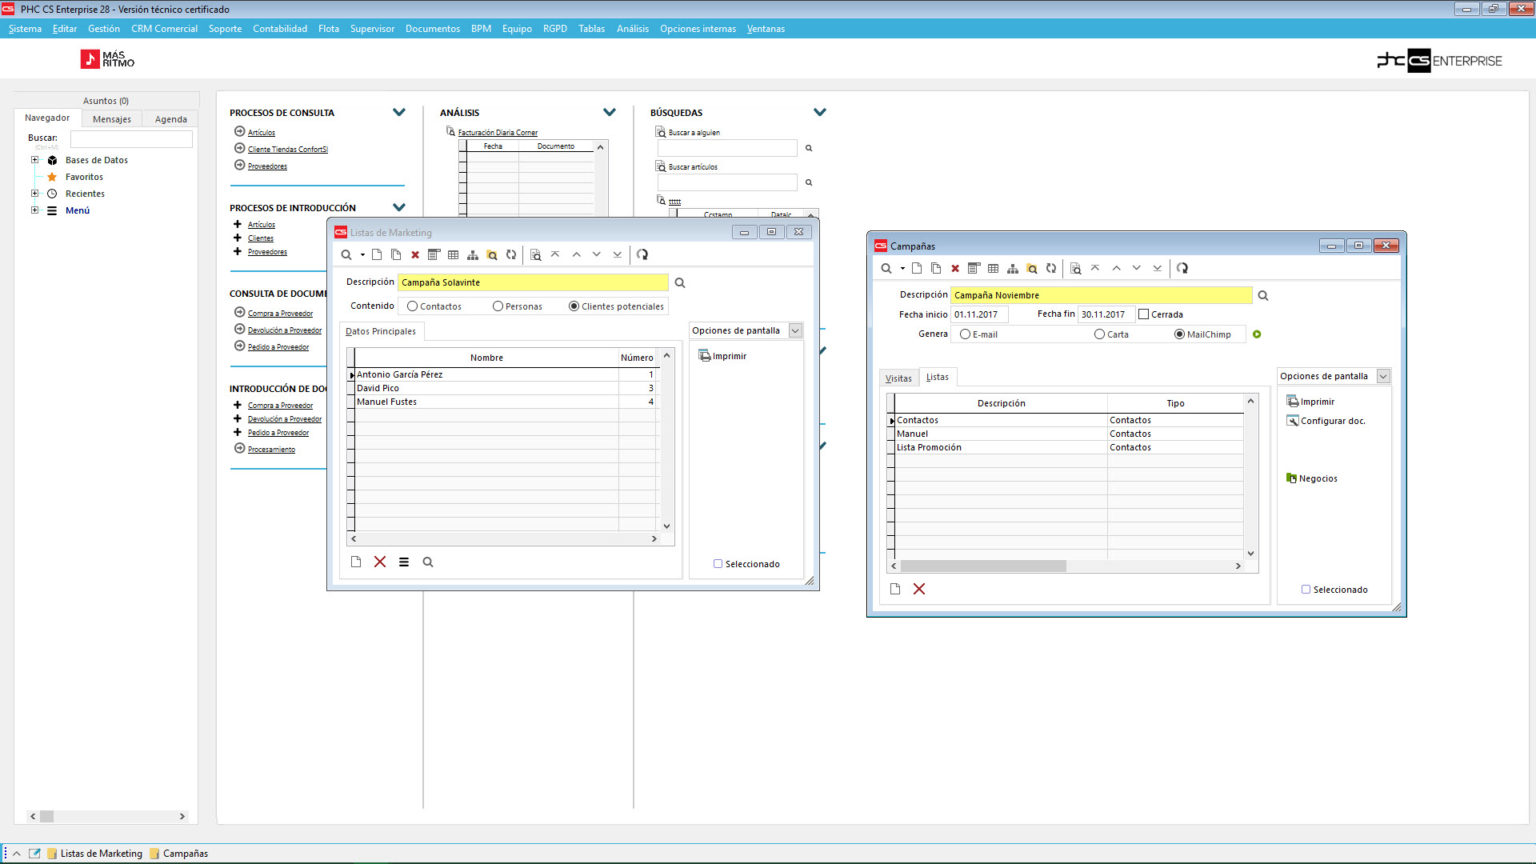Image resolution: width=1536 pixels, height=864 pixels.
Task: Select the Contactos radio button in Listas de Marketing
Action: 412,306
